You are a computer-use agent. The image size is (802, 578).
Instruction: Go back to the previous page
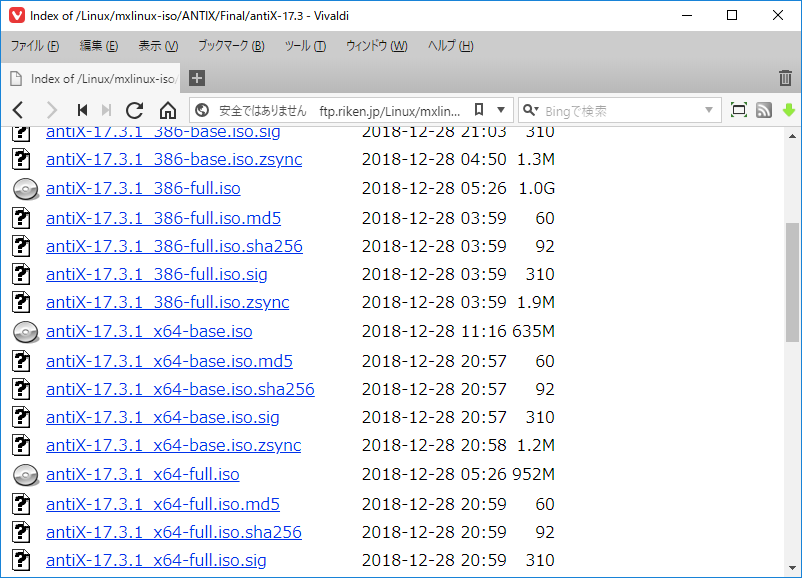[18, 110]
